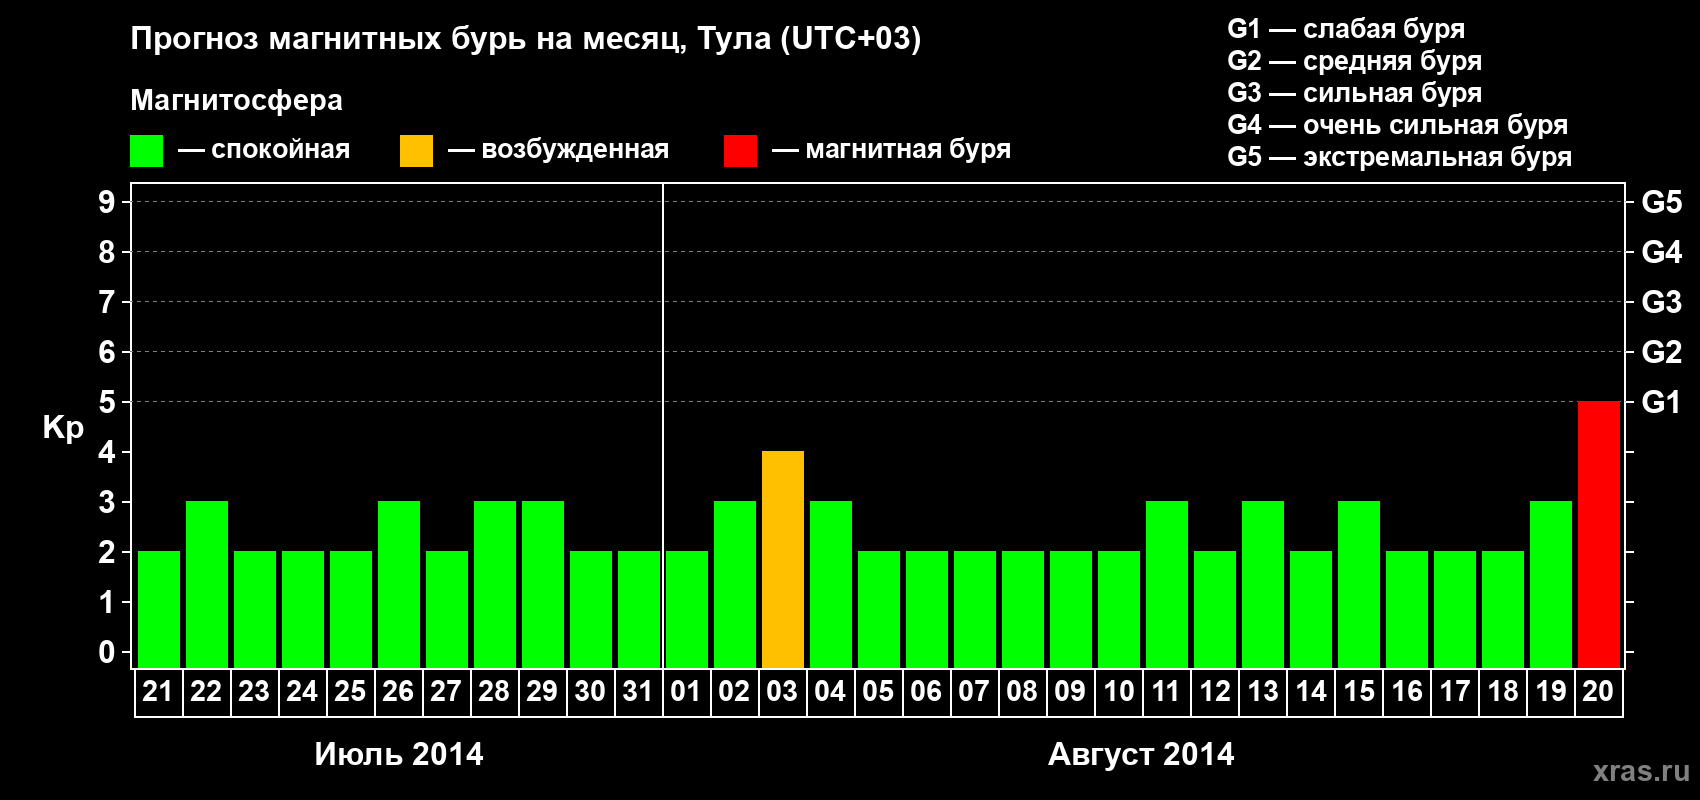This screenshot has height=800, width=1700.
Task: Click the 'G4 — очень сильная буря' legend line
Action: click(1397, 125)
